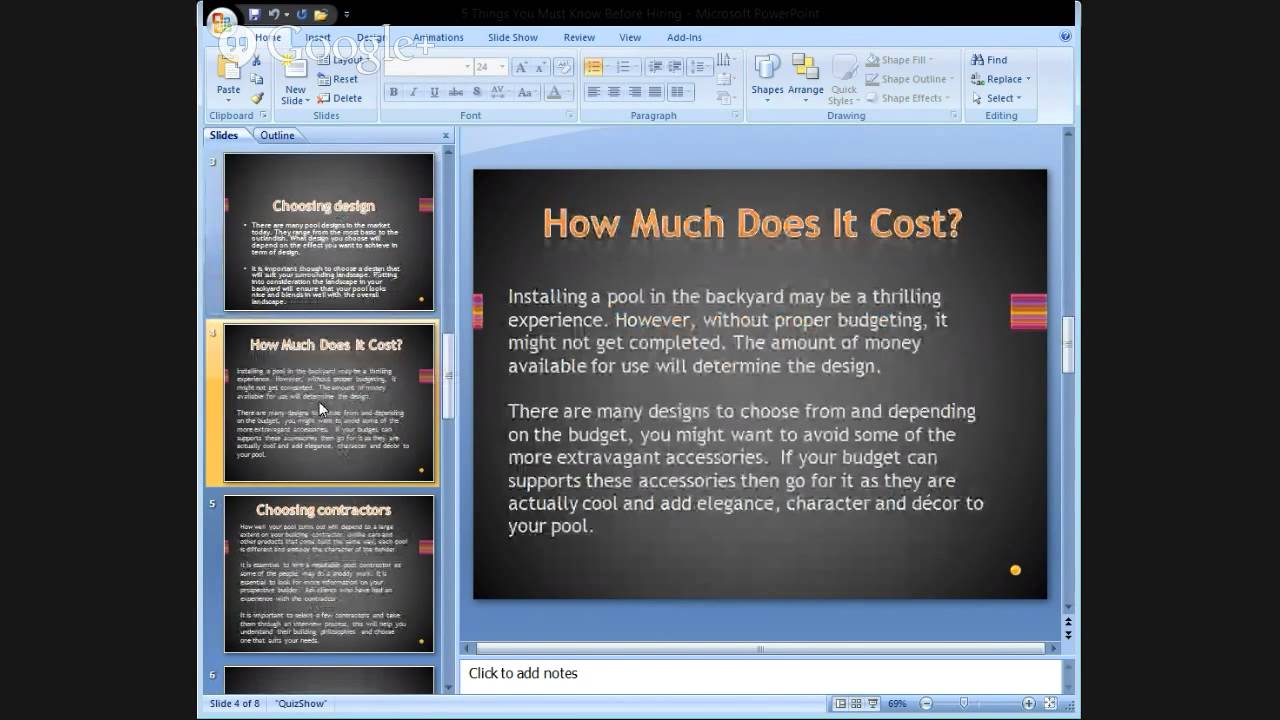Click the "QuizShow" theme name in status bar

point(301,704)
